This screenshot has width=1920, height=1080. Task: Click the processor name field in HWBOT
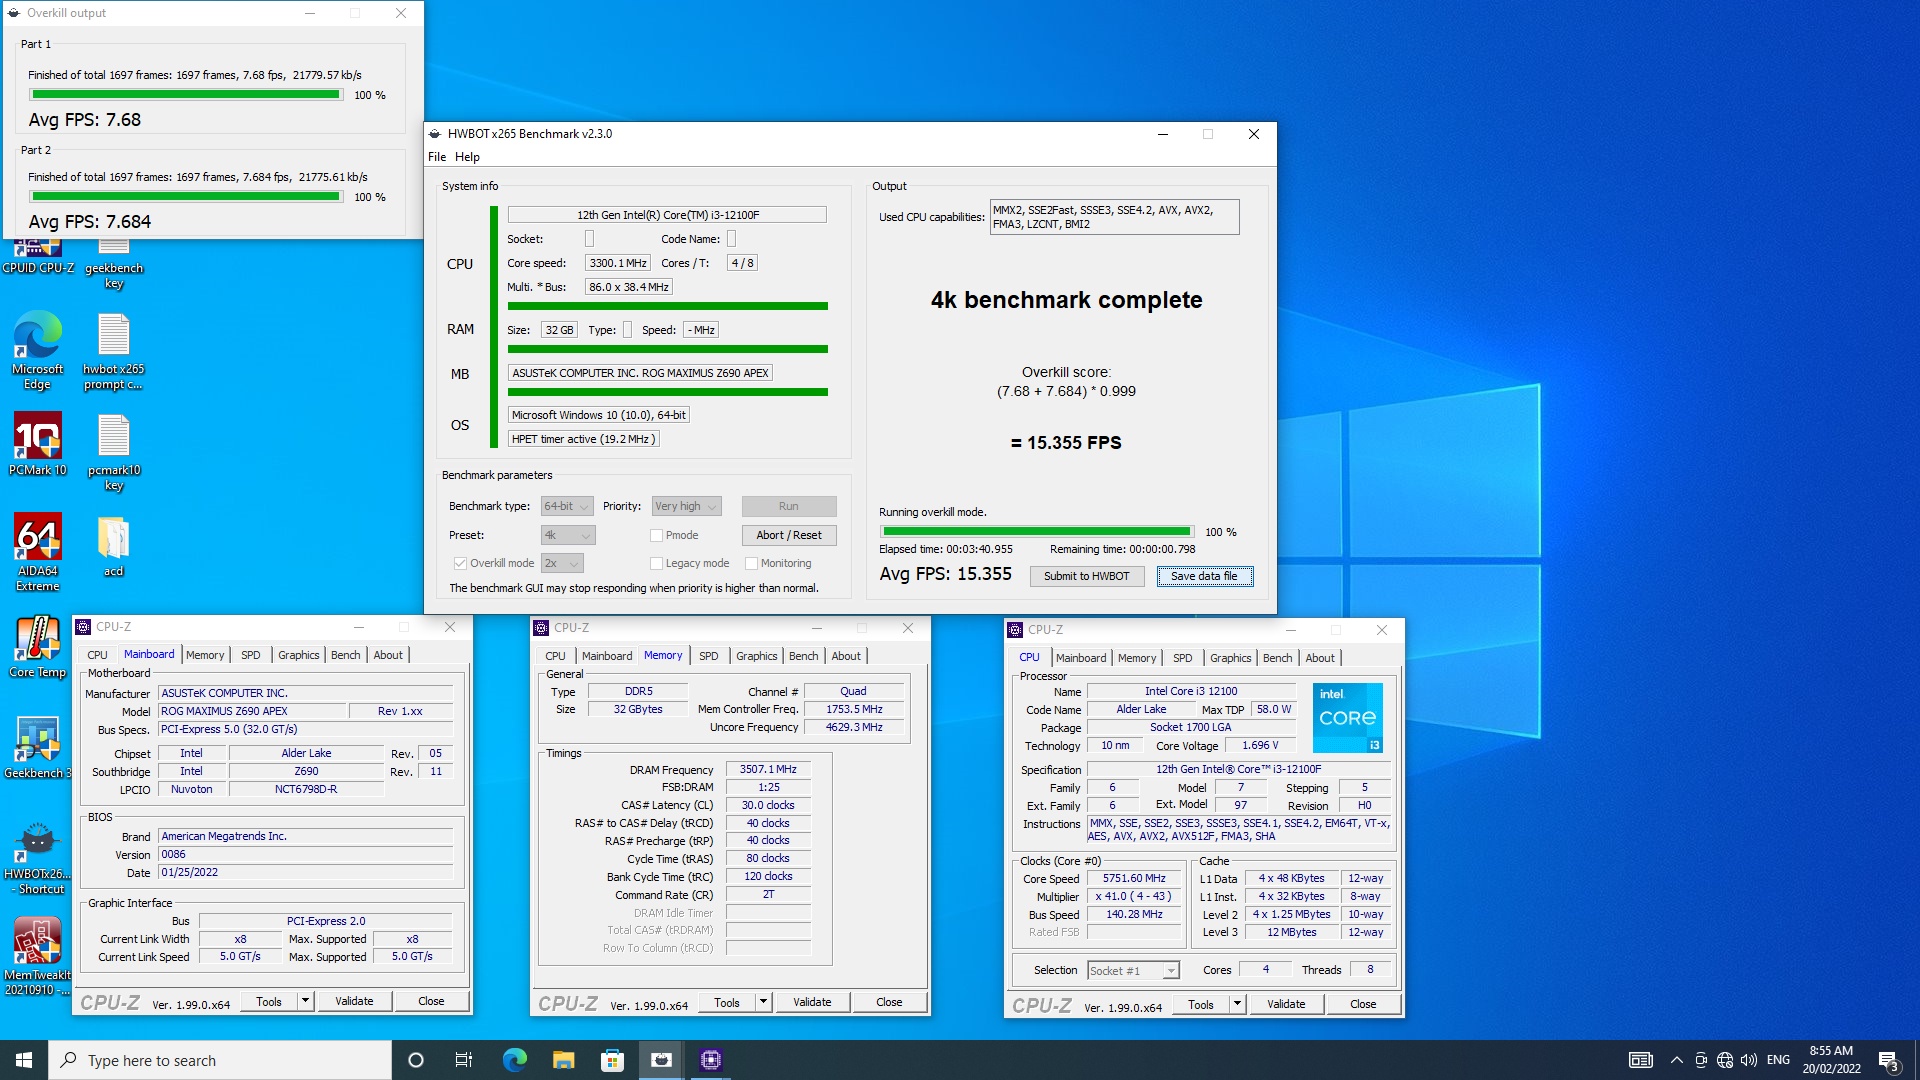[x=667, y=214]
